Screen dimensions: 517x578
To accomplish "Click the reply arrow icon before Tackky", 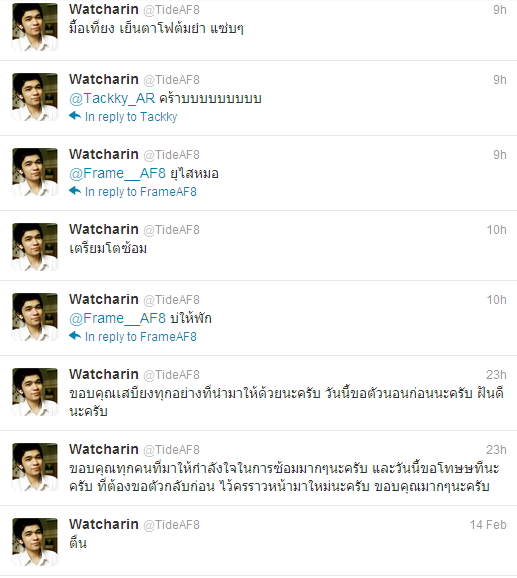I will tap(75, 116).
